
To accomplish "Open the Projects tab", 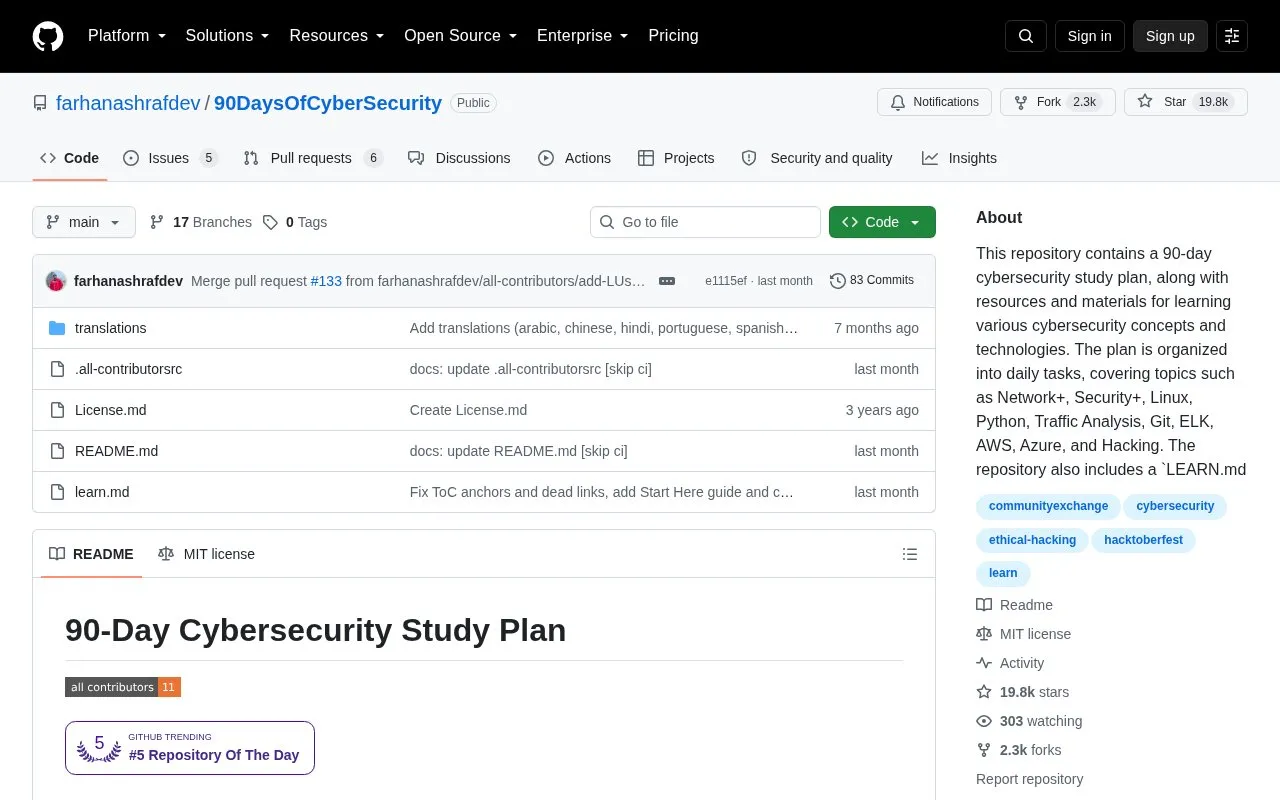I will pyautogui.click(x=676, y=158).
